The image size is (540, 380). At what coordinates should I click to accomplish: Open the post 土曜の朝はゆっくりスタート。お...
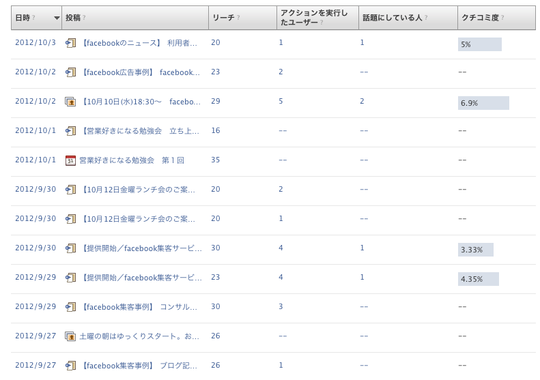click(139, 336)
